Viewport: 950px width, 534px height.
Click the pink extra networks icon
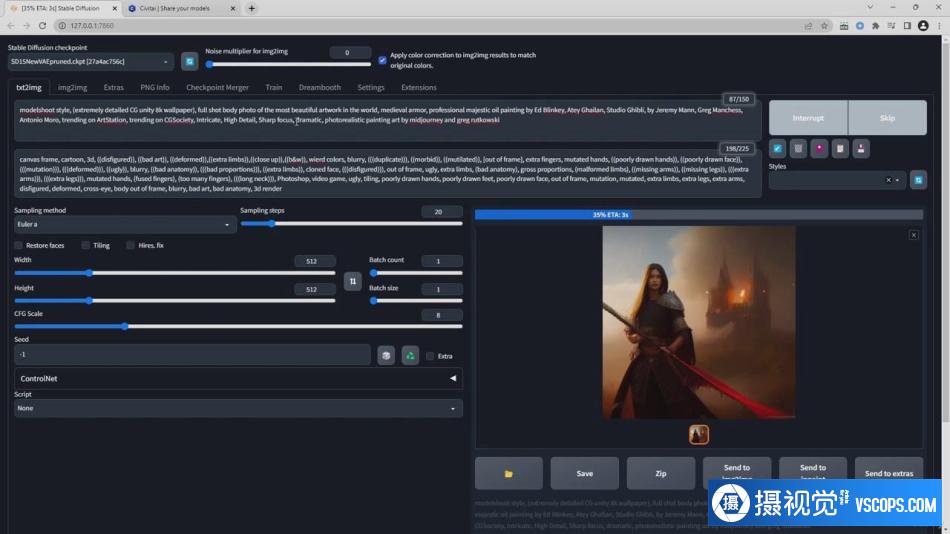[819, 149]
